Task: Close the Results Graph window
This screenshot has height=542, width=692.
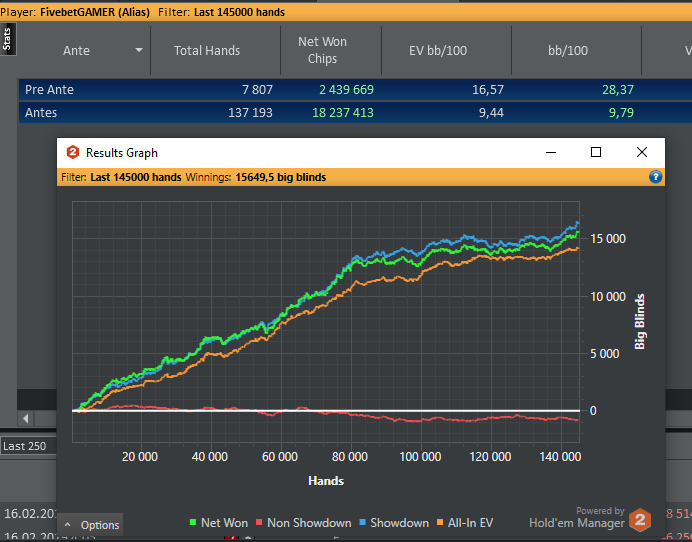Action: [x=642, y=152]
